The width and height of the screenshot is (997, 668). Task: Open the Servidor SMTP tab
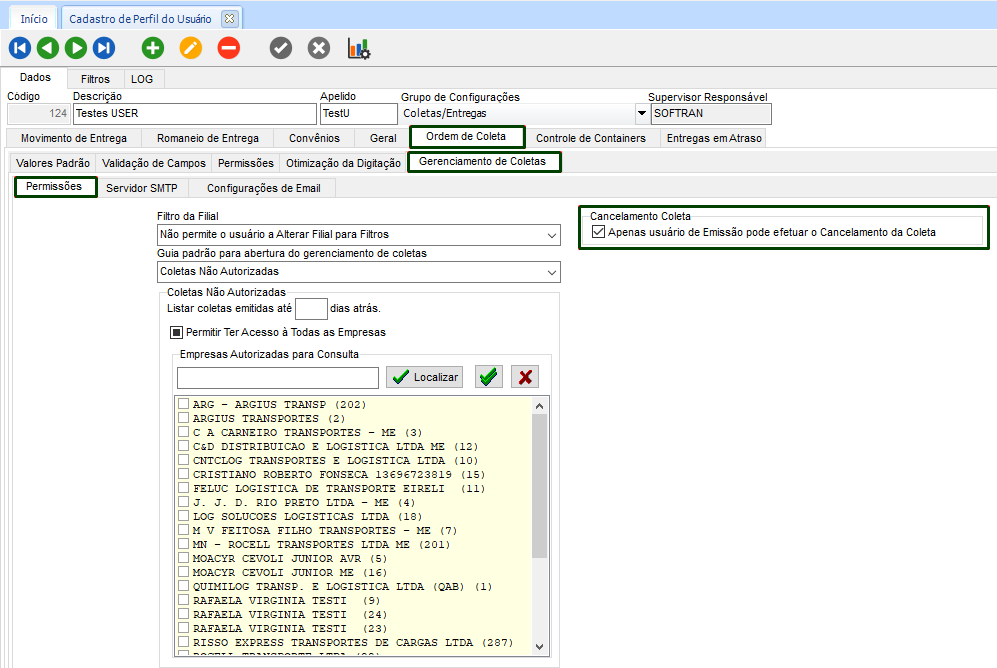pyautogui.click(x=141, y=188)
